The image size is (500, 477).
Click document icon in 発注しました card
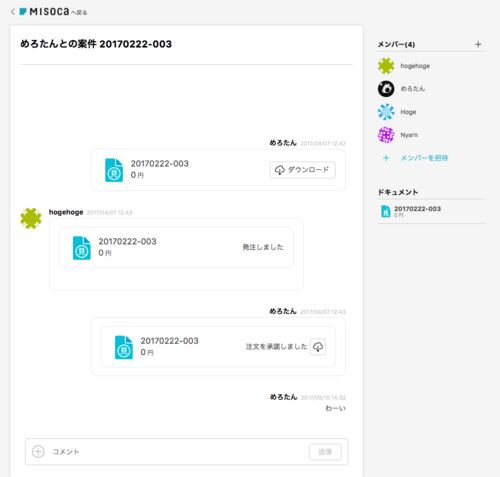tap(82, 248)
